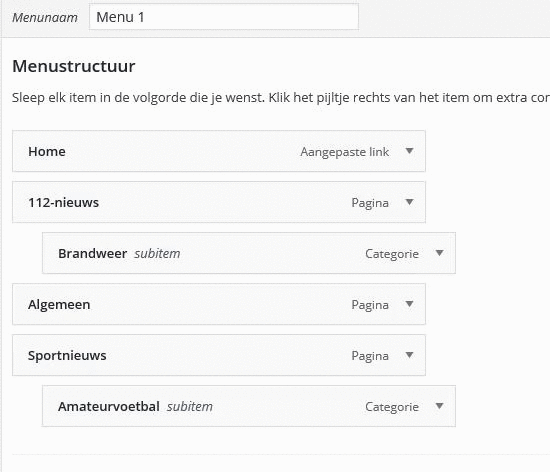This screenshot has height=472, width=550.
Task: Select the Amateurvoetbal subitem bar
Action: tap(249, 406)
